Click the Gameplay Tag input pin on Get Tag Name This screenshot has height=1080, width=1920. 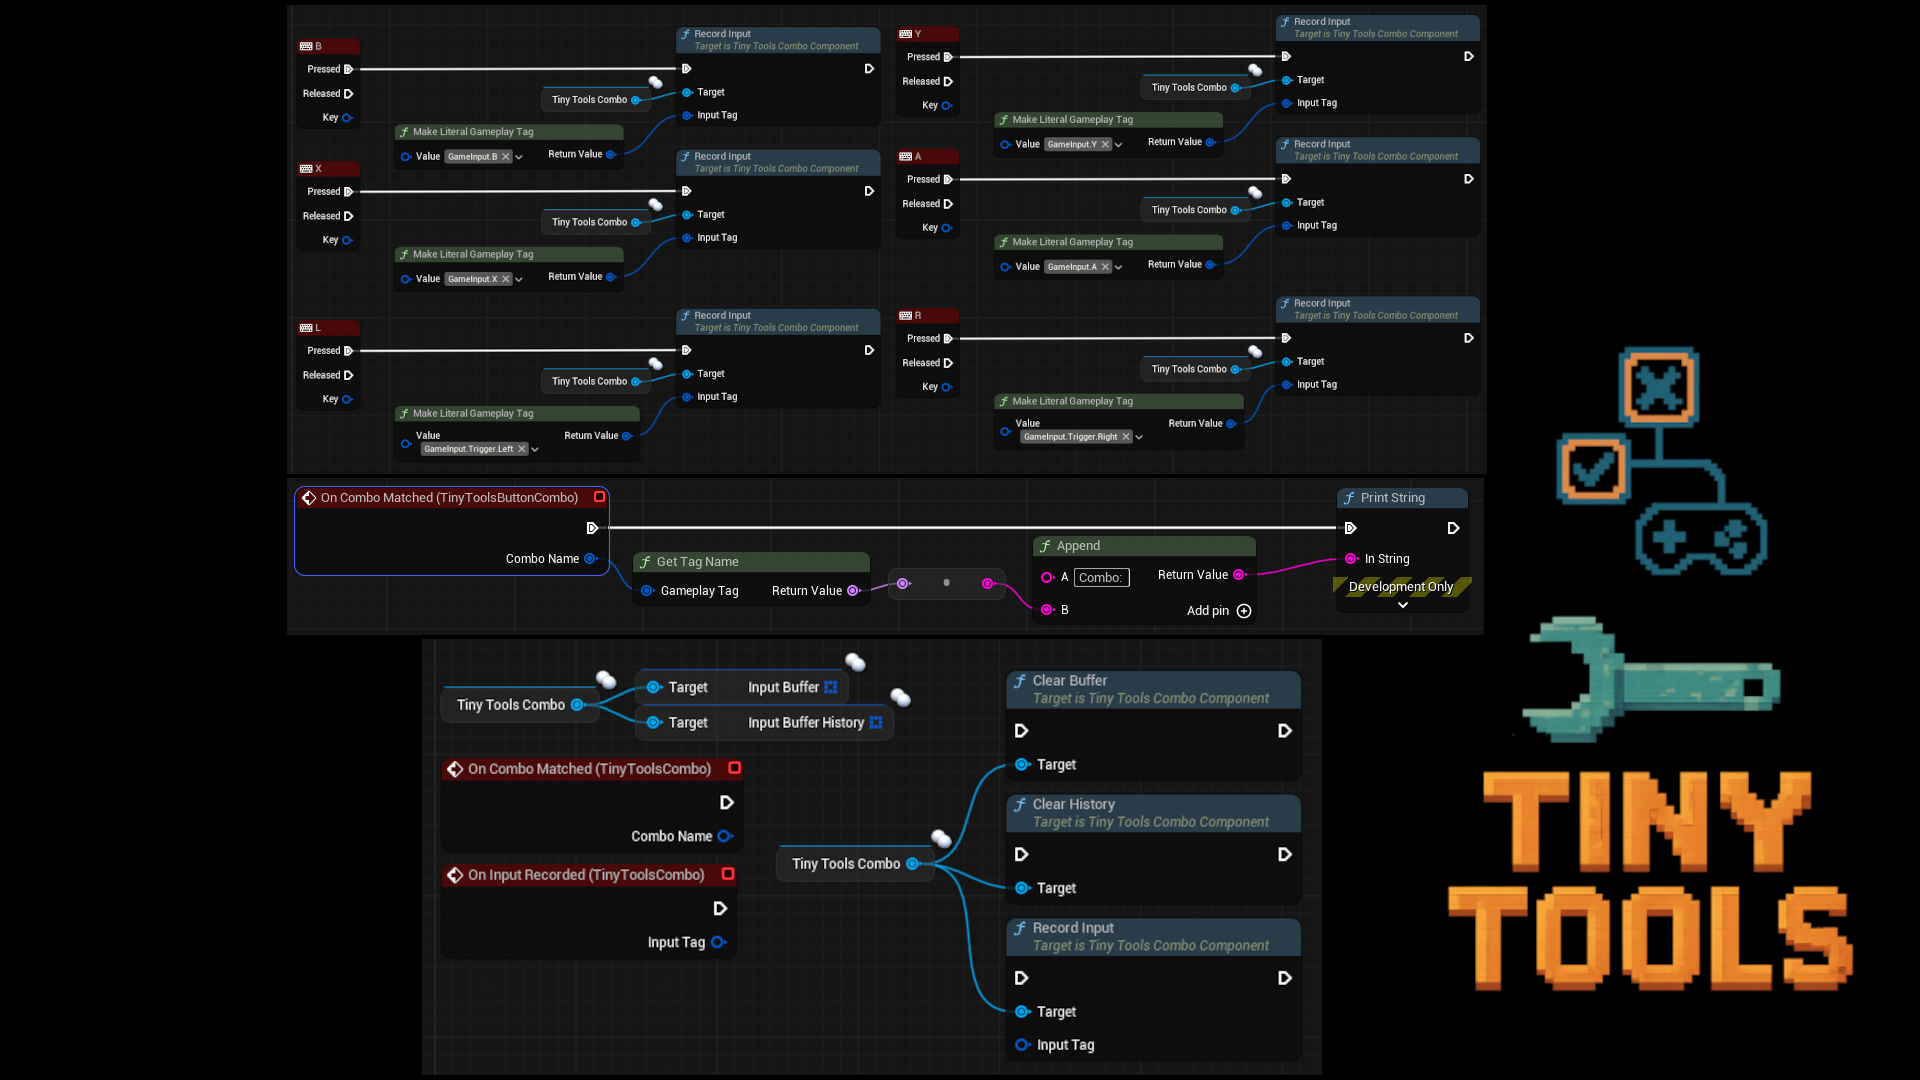point(647,591)
